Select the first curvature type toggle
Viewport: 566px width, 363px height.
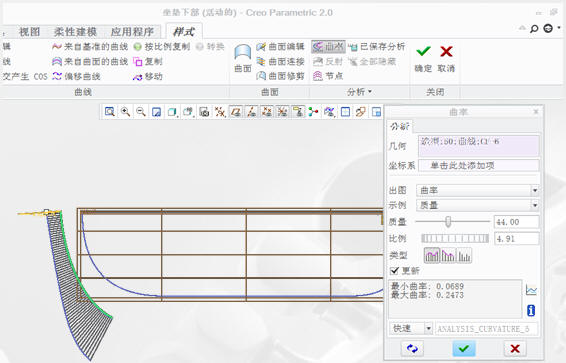point(432,255)
